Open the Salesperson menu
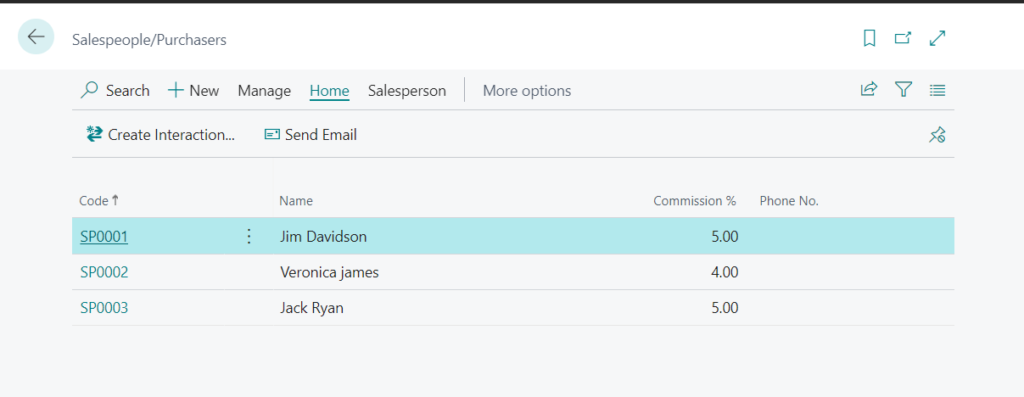The width and height of the screenshot is (1024, 397). click(x=407, y=91)
